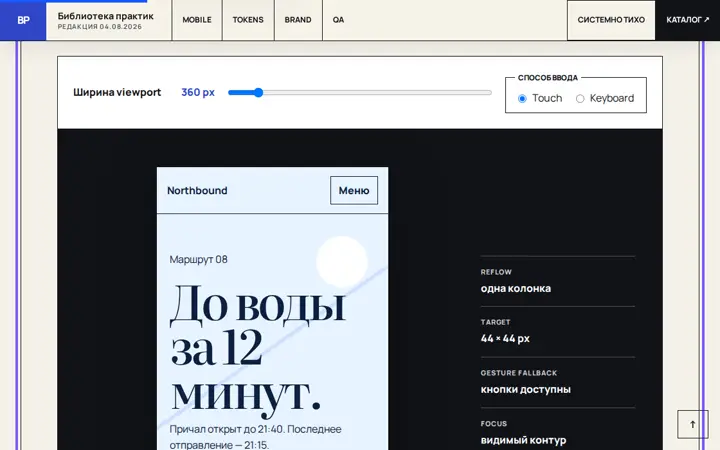Click the Маршрут 08 label
720x450 pixels.
pyautogui.click(x=198, y=259)
